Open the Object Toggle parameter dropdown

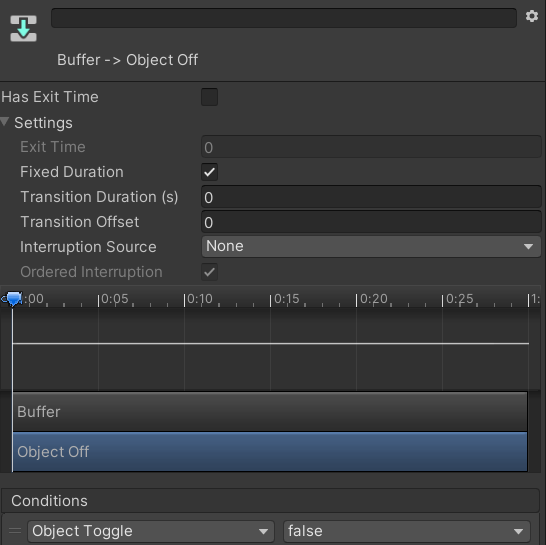(x=151, y=531)
